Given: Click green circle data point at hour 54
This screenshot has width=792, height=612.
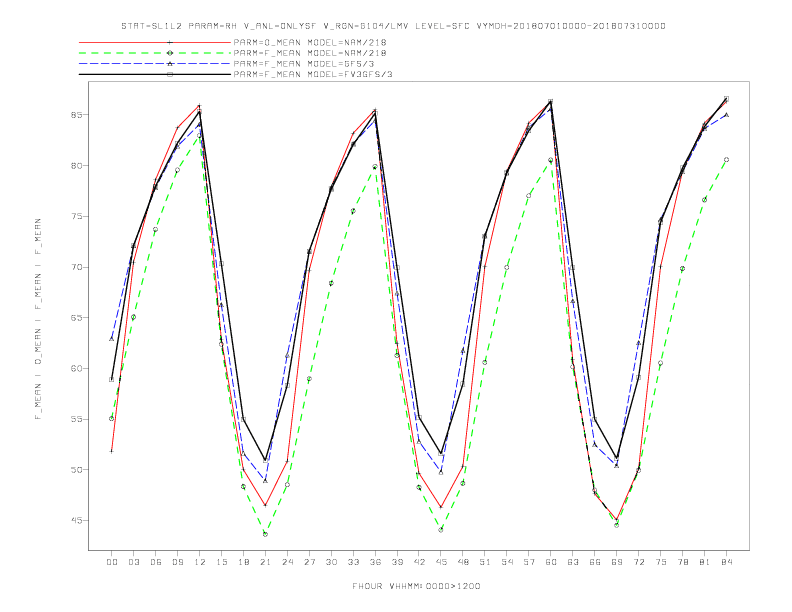Looking at the screenshot, I should tap(507, 268).
